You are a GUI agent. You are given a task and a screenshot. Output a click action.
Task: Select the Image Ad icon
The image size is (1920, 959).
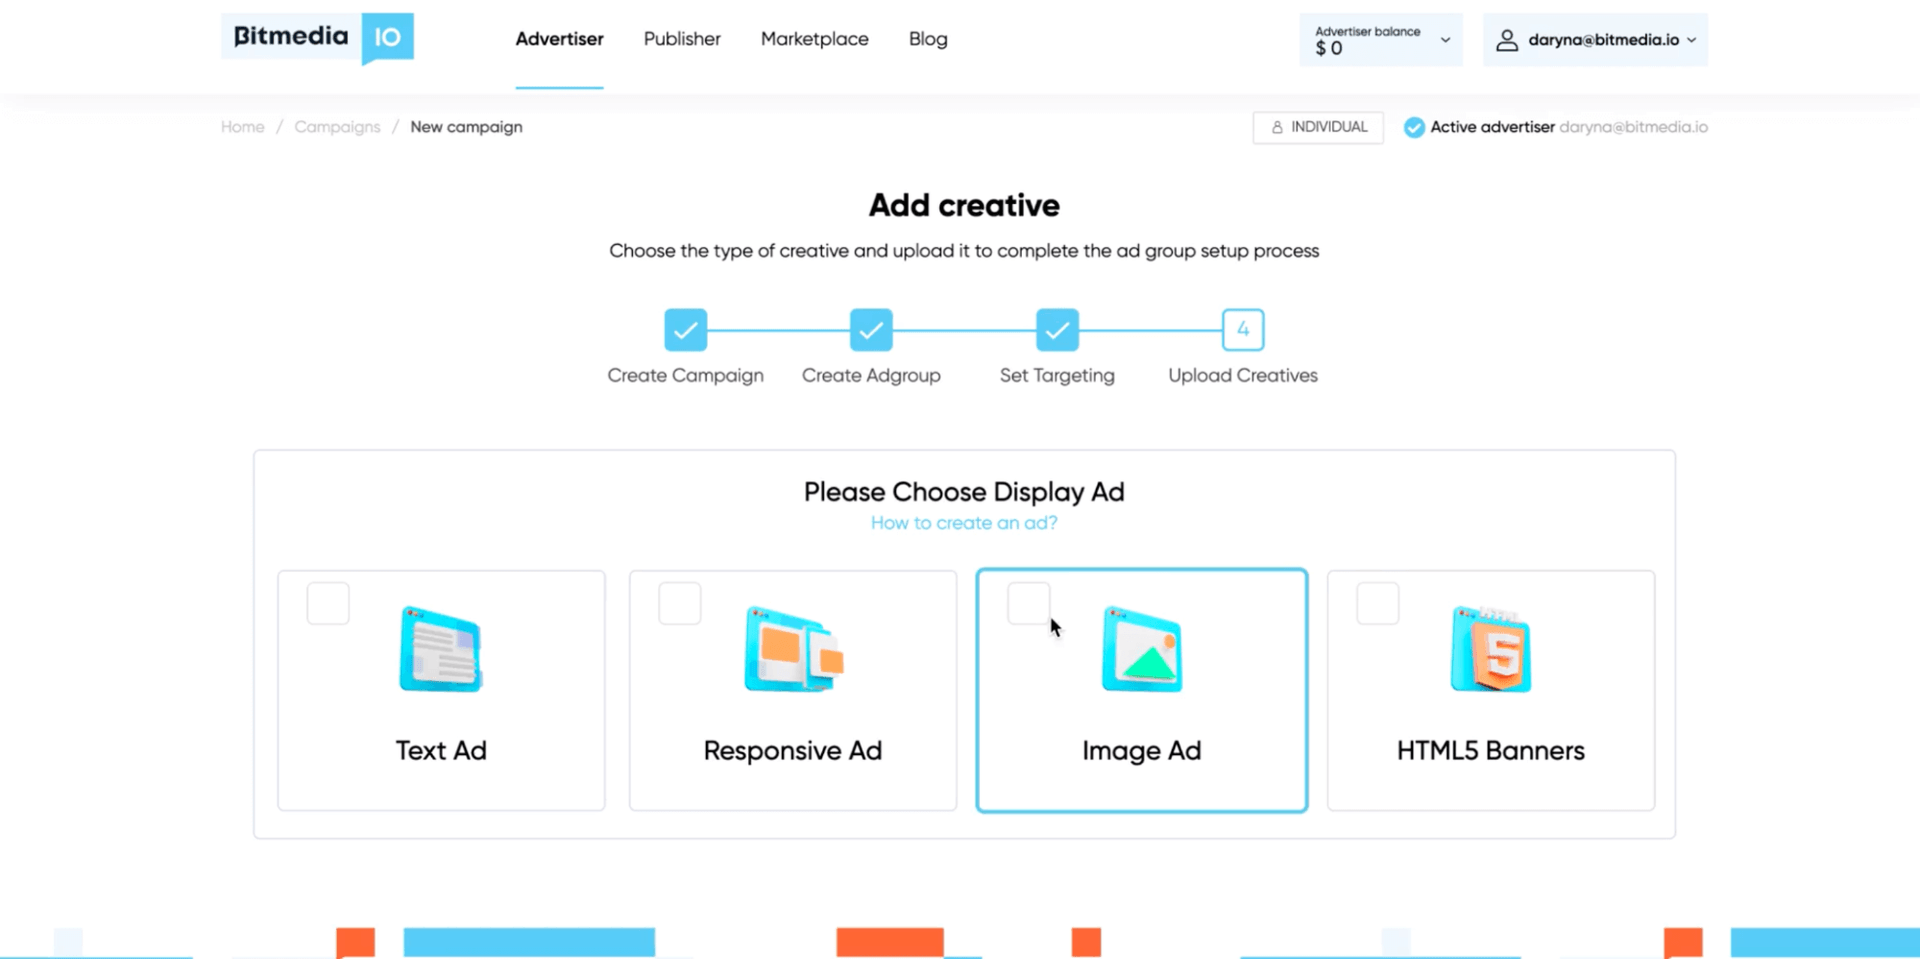1142,648
